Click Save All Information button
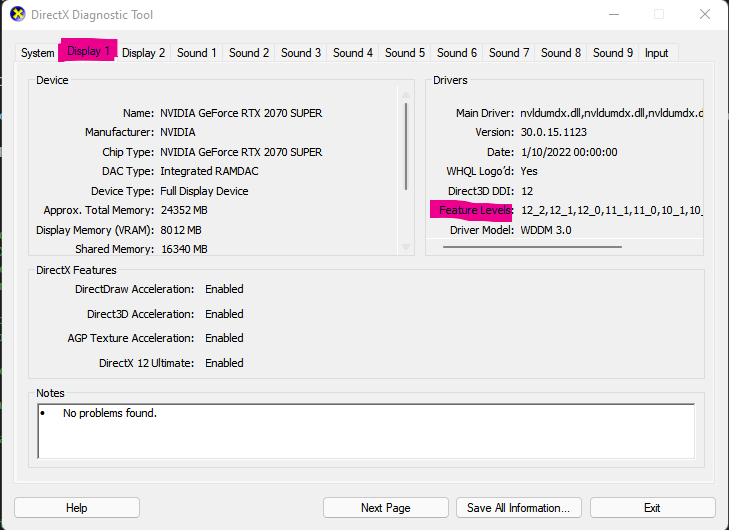 [518, 508]
